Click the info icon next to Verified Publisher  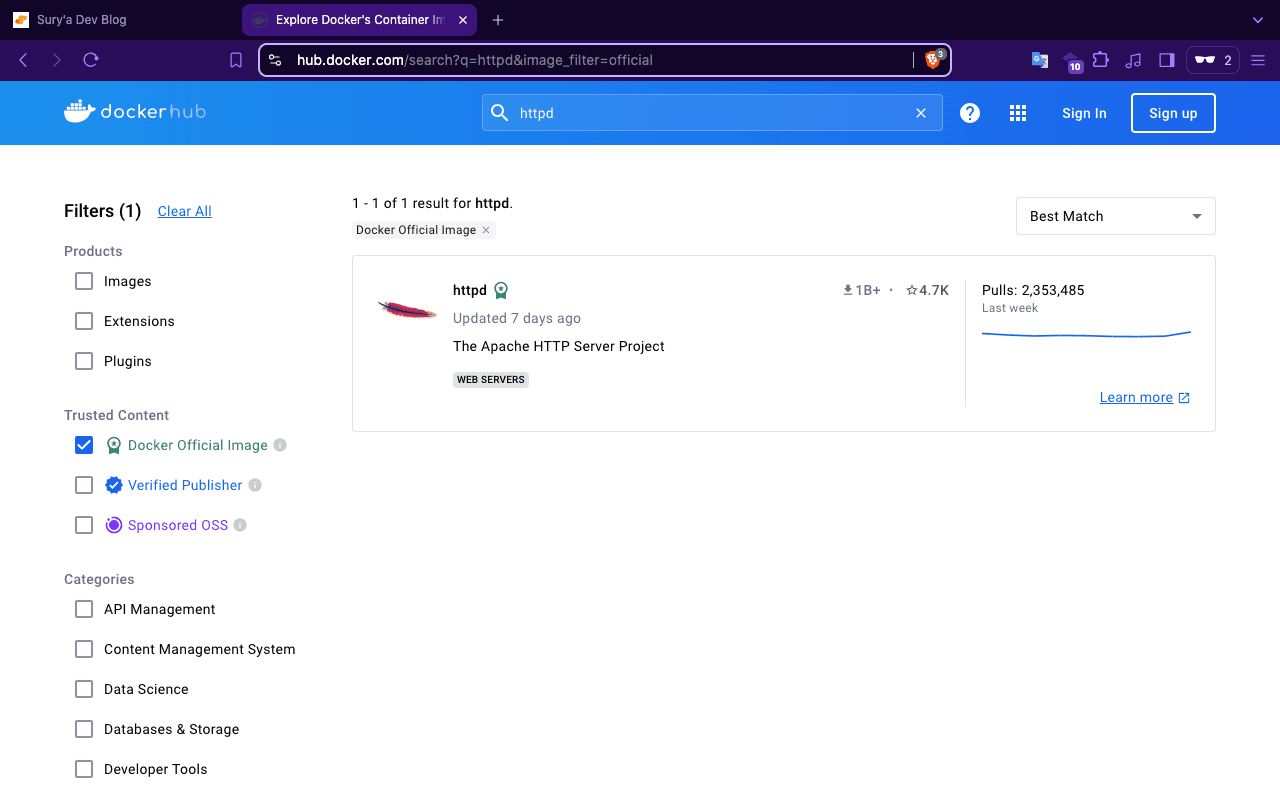pos(255,485)
